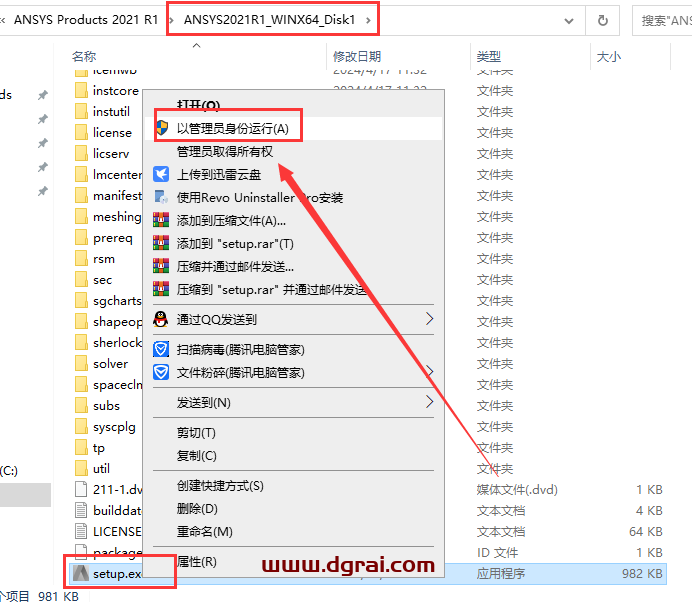Run setup as administrator from context menu
This screenshot has height=602, width=692.
(293, 128)
